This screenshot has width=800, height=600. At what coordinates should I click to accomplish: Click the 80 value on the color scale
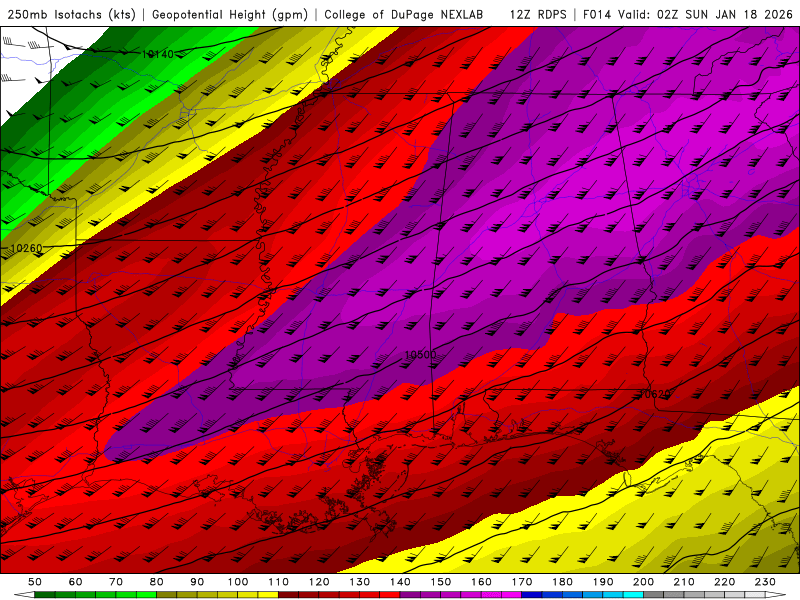[157, 582]
